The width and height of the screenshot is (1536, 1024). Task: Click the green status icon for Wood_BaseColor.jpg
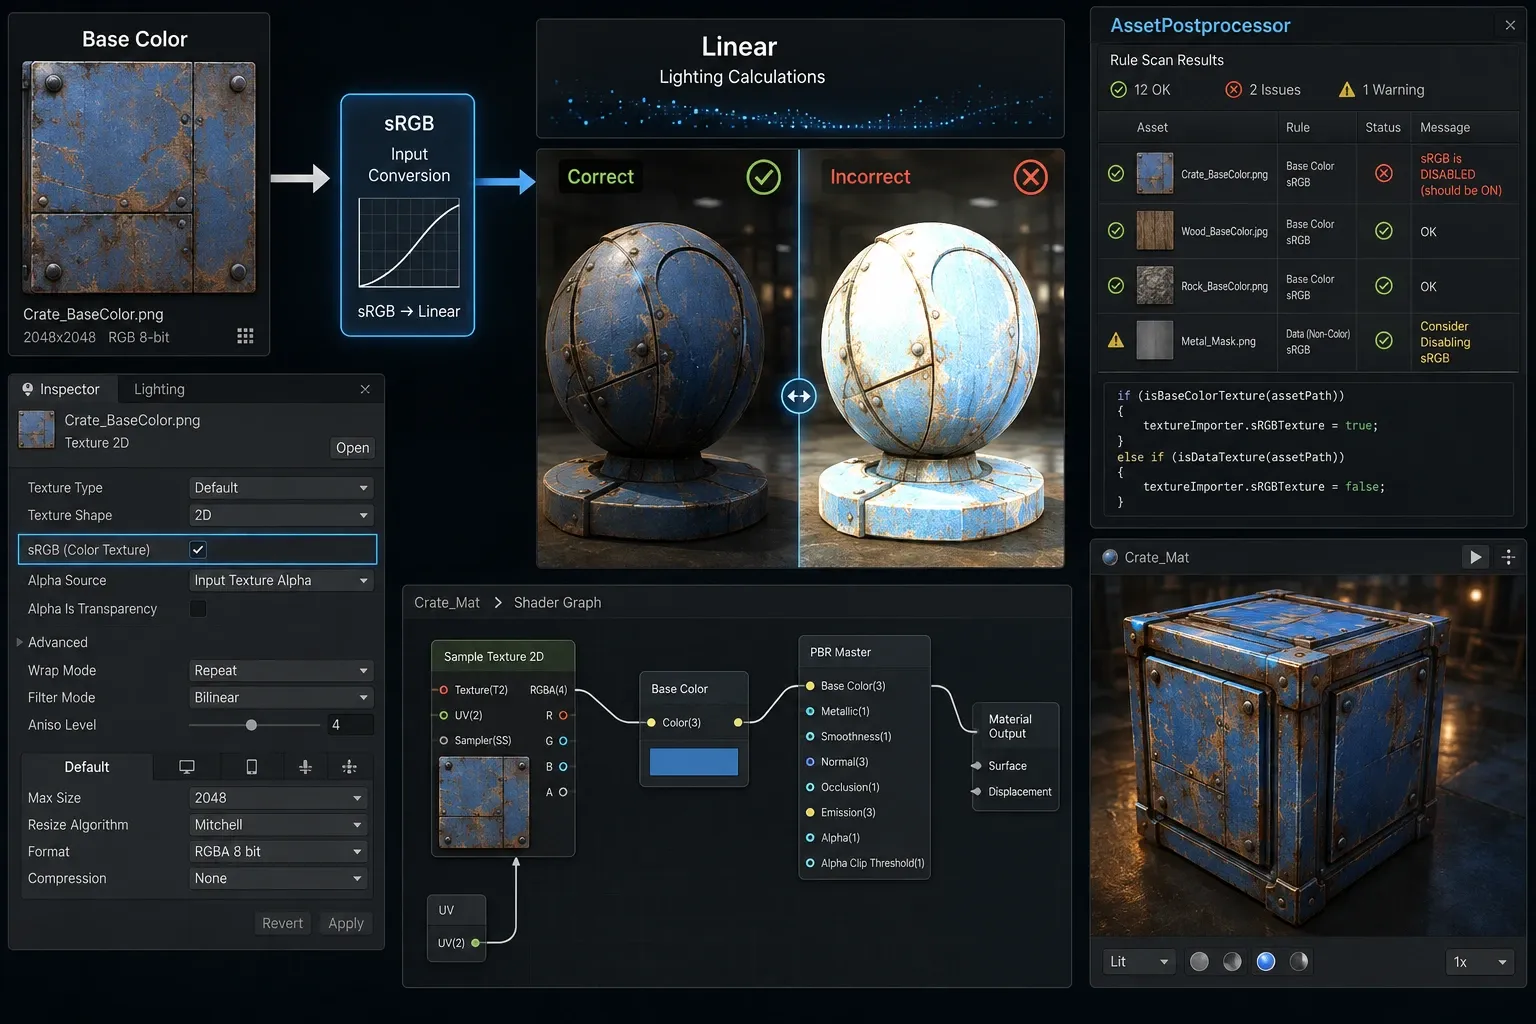tap(1384, 231)
